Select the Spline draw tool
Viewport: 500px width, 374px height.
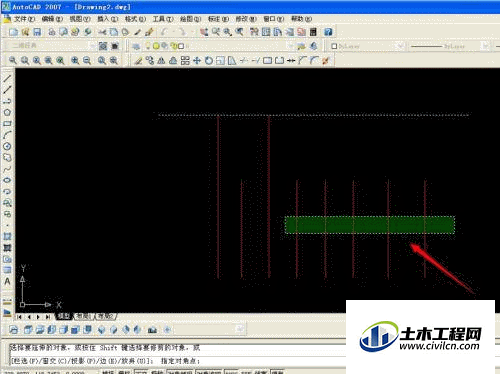(x=7, y=169)
